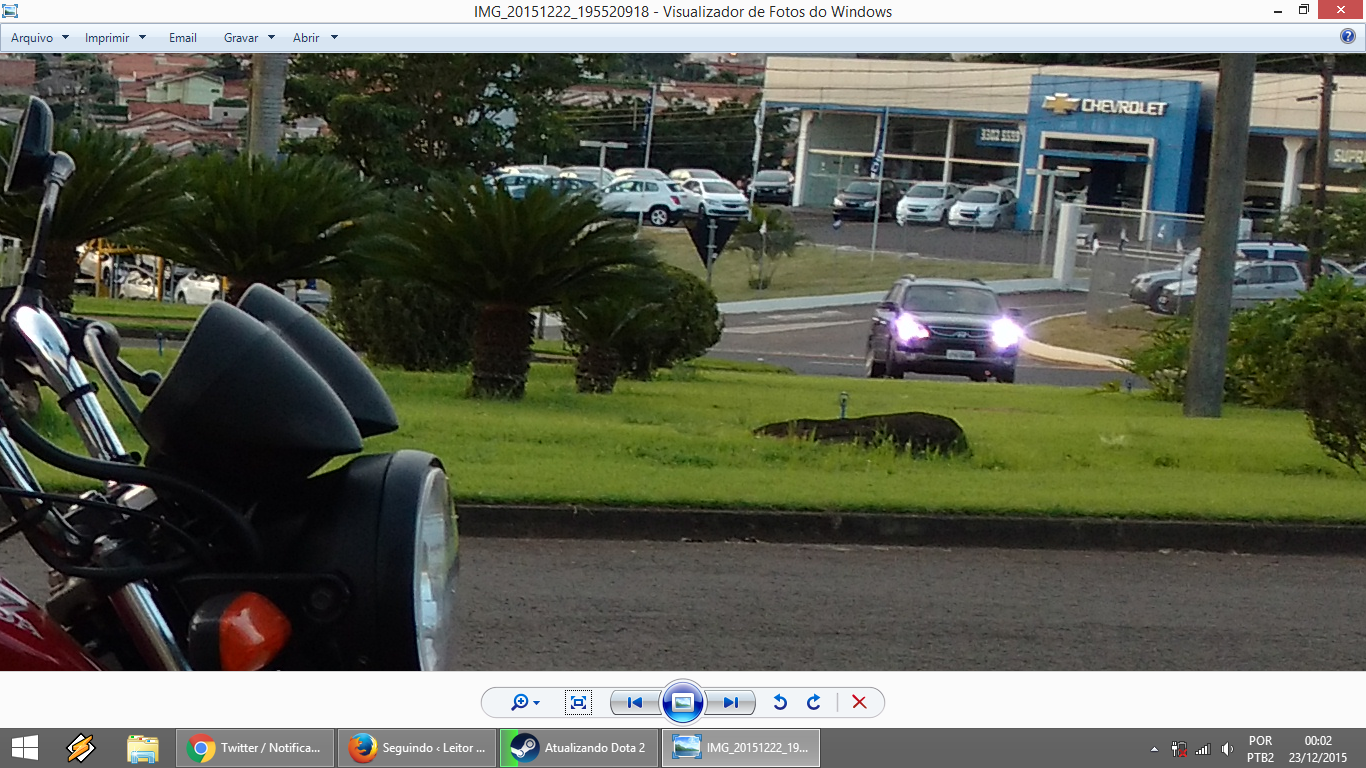Image resolution: width=1366 pixels, height=768 pixels.
Task: Expand the Gravar dropdown arrow
Action: click(272, 37)
